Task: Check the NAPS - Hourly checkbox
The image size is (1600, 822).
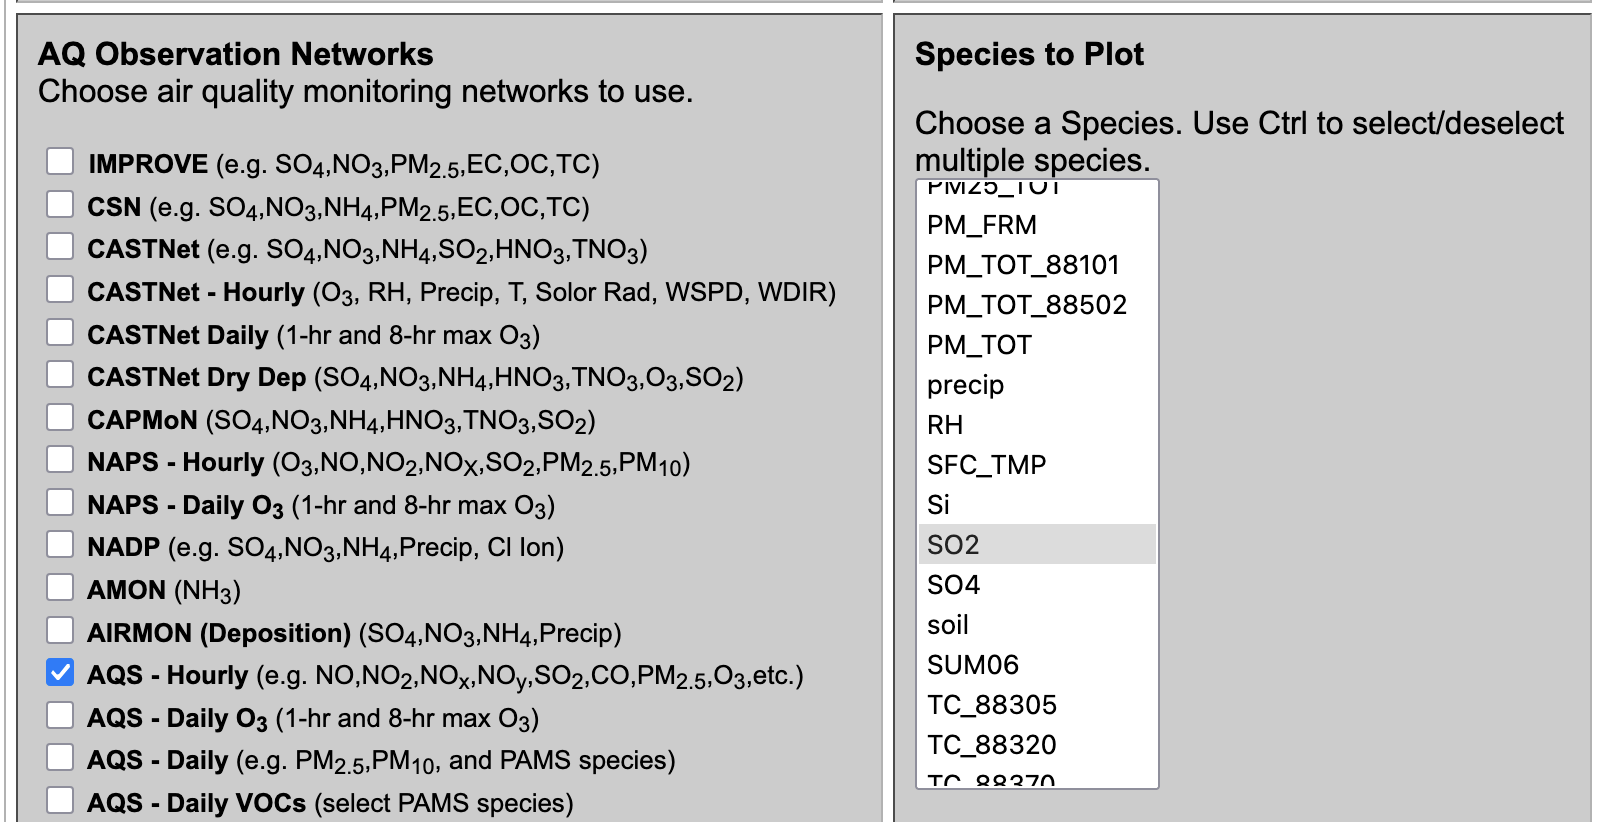Action: pyautogui.click(x=60, y=460)
